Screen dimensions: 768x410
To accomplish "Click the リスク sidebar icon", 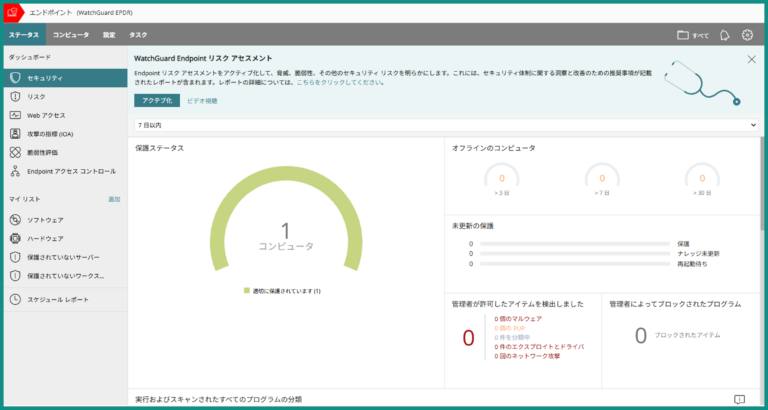I will point(15,96).
